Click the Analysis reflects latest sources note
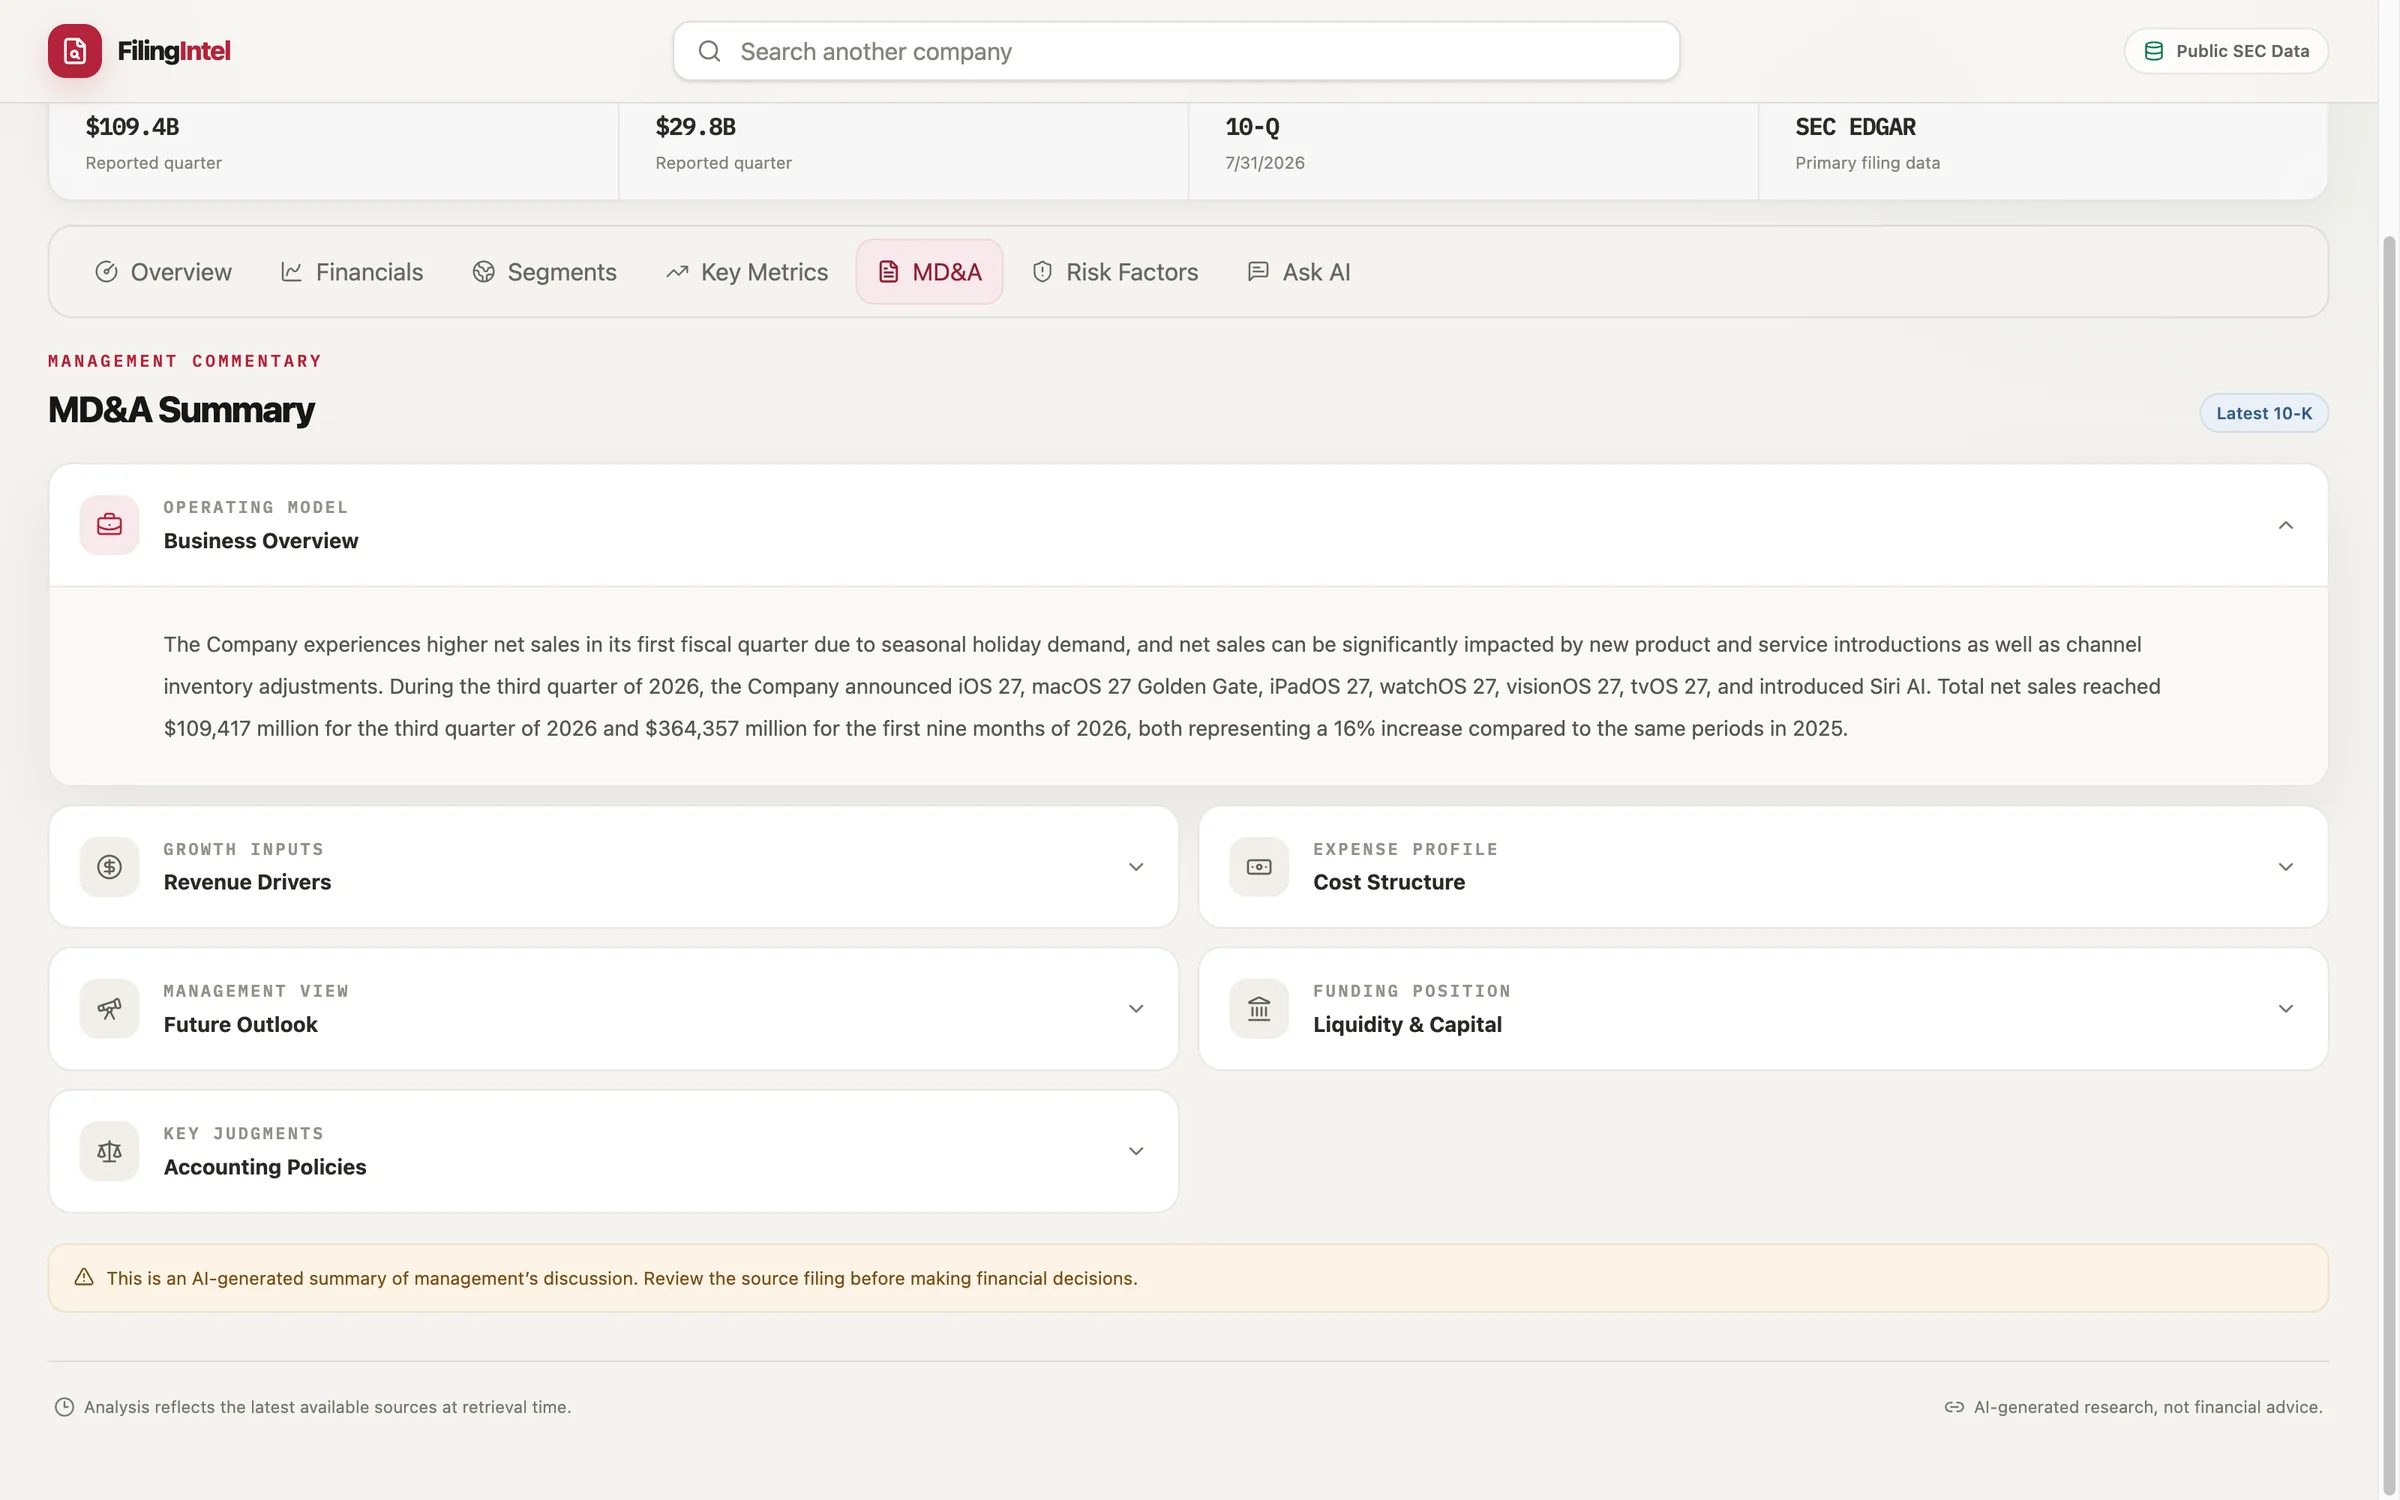The width and height of the screenshot is (2400, 1500). click(327, 1407)
